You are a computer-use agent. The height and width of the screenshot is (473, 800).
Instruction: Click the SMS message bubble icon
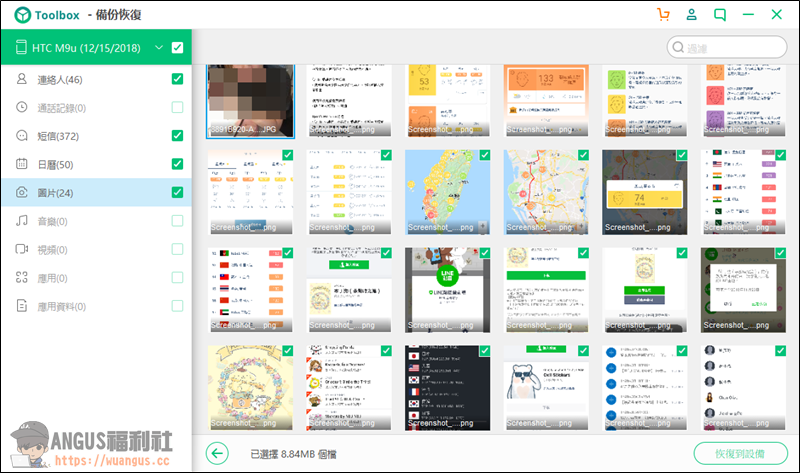pos(21,136)
